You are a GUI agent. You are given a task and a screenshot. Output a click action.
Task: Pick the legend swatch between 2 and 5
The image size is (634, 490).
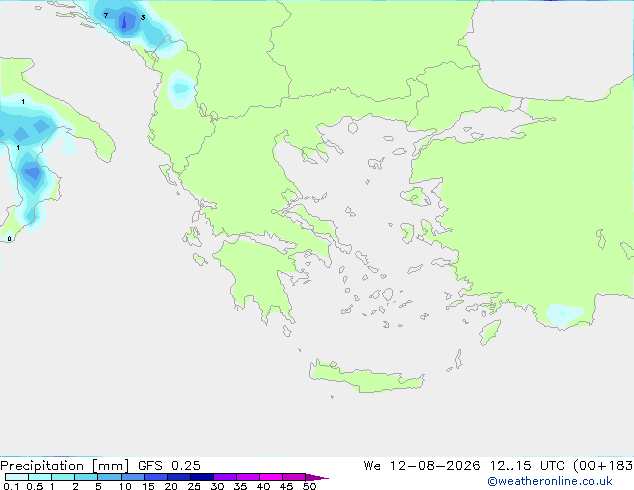[86, 477]
